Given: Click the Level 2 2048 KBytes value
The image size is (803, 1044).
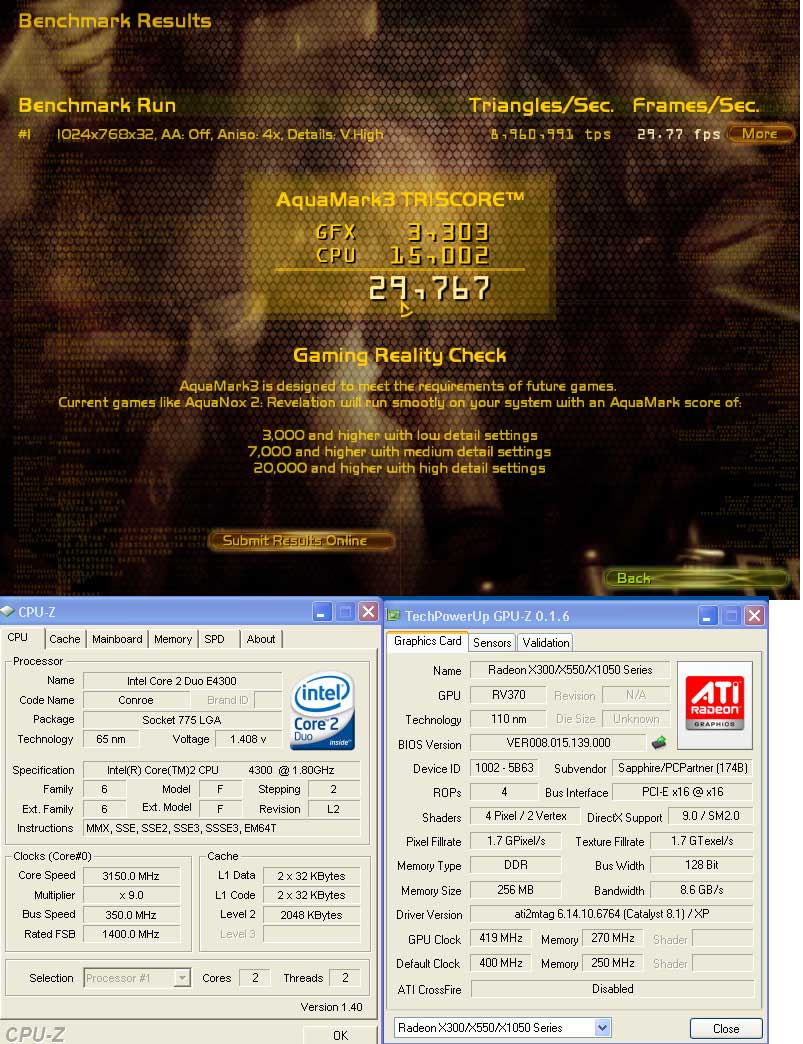Looking at the screenshot, I should coord(311,915).
